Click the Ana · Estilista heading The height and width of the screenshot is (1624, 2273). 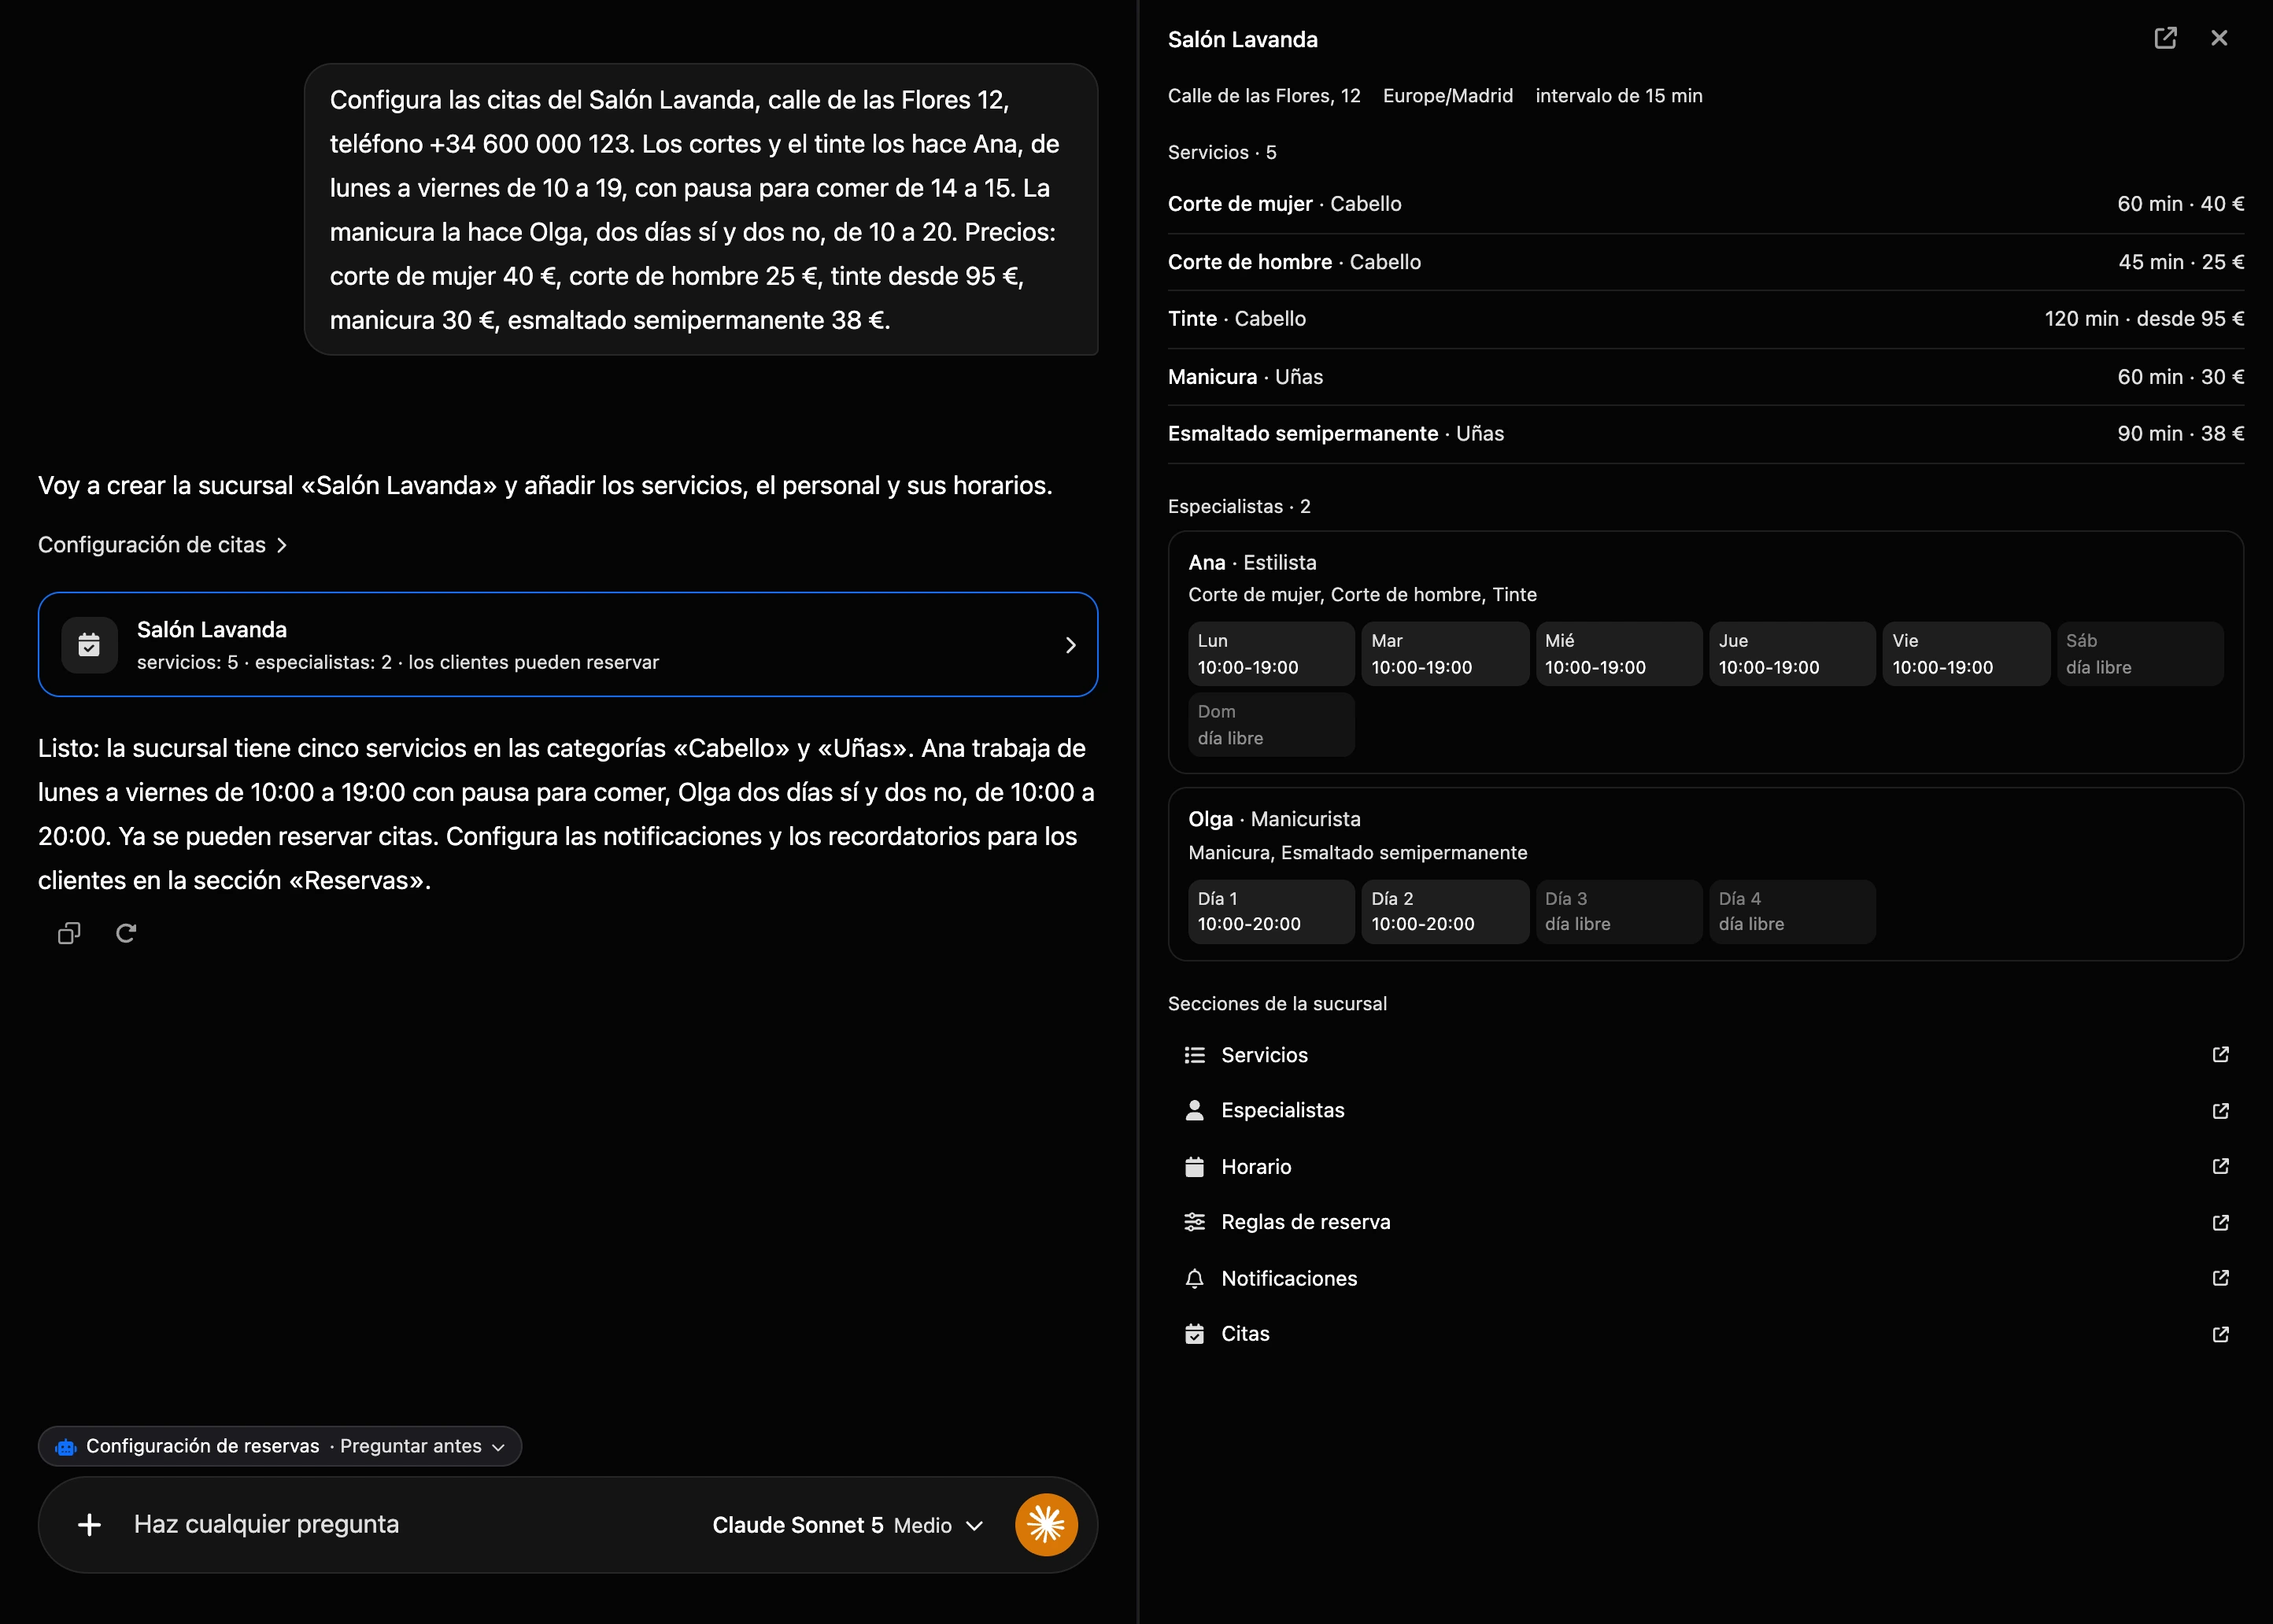click(1252, 563)
